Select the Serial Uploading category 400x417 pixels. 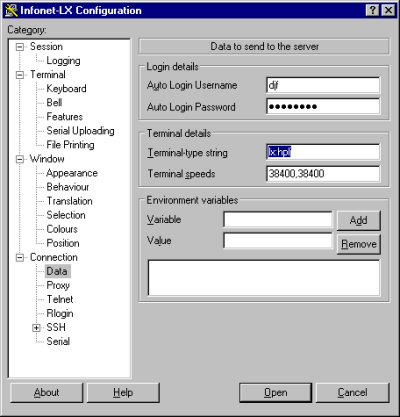click(80, 131)
